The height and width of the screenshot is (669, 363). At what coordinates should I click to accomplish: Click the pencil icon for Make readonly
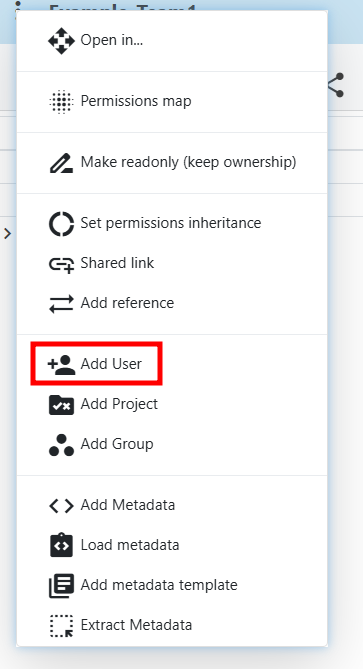point(61,163)
